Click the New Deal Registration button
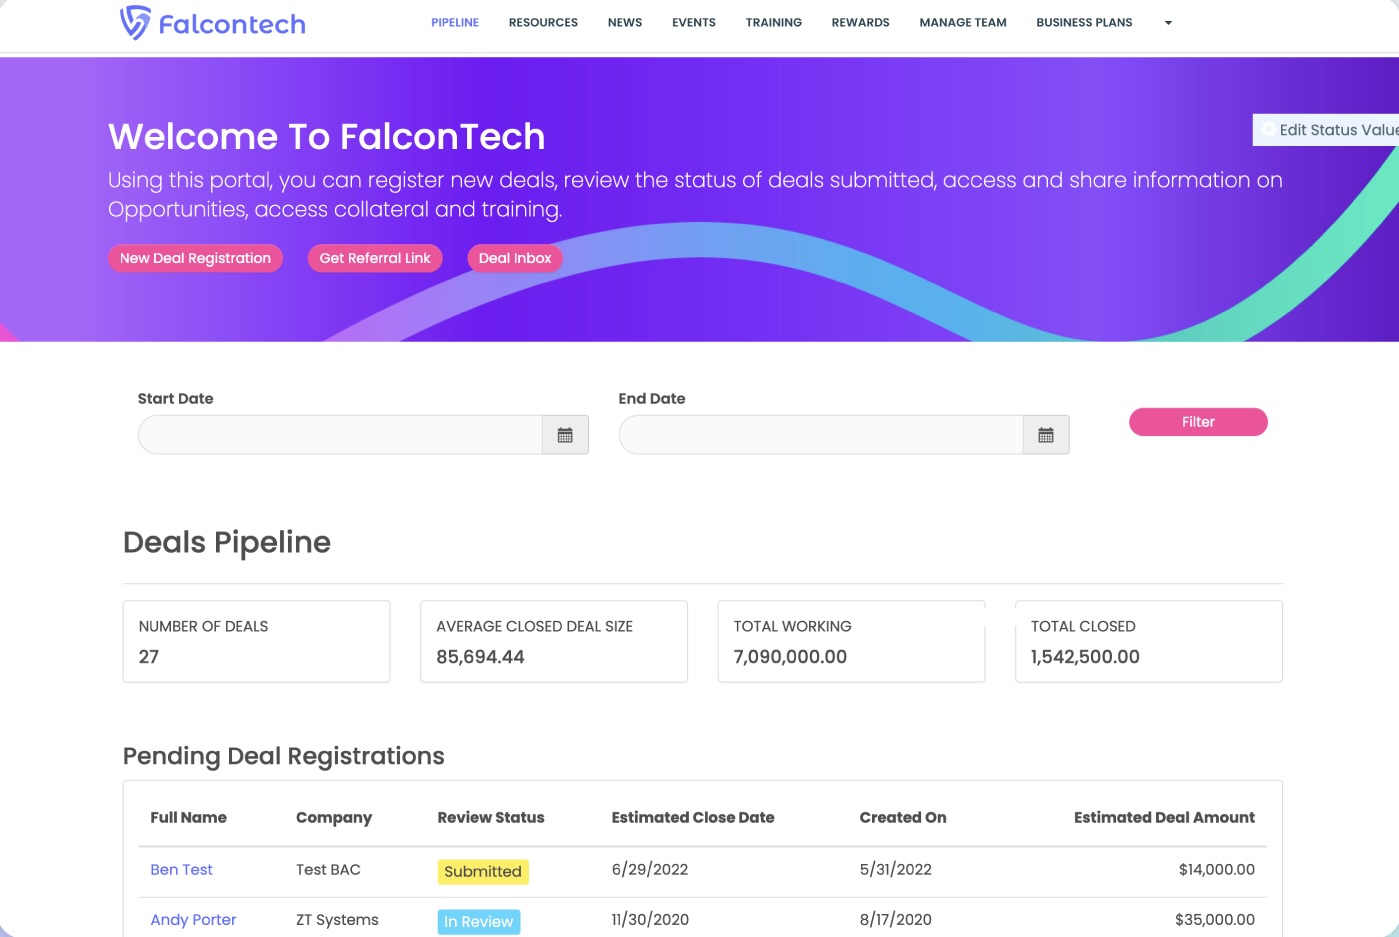The width and height of the screenshot is (1399, 937). (x=195, y=258)
